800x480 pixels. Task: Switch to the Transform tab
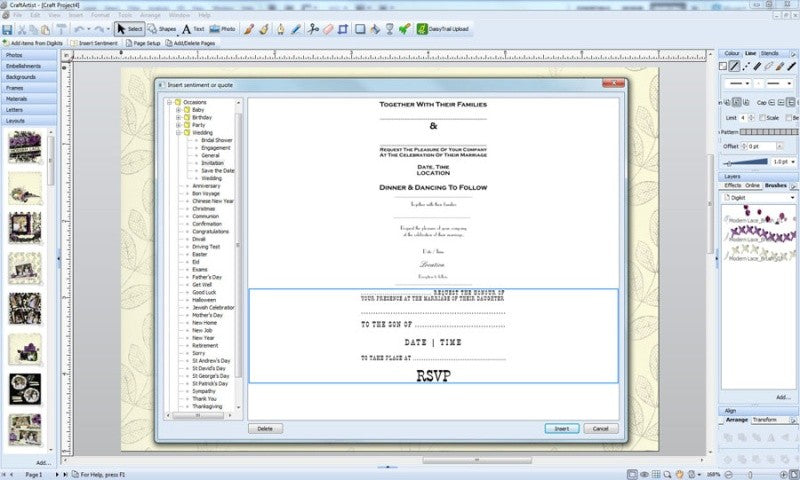pyautogui.click(x=764, y=420)
